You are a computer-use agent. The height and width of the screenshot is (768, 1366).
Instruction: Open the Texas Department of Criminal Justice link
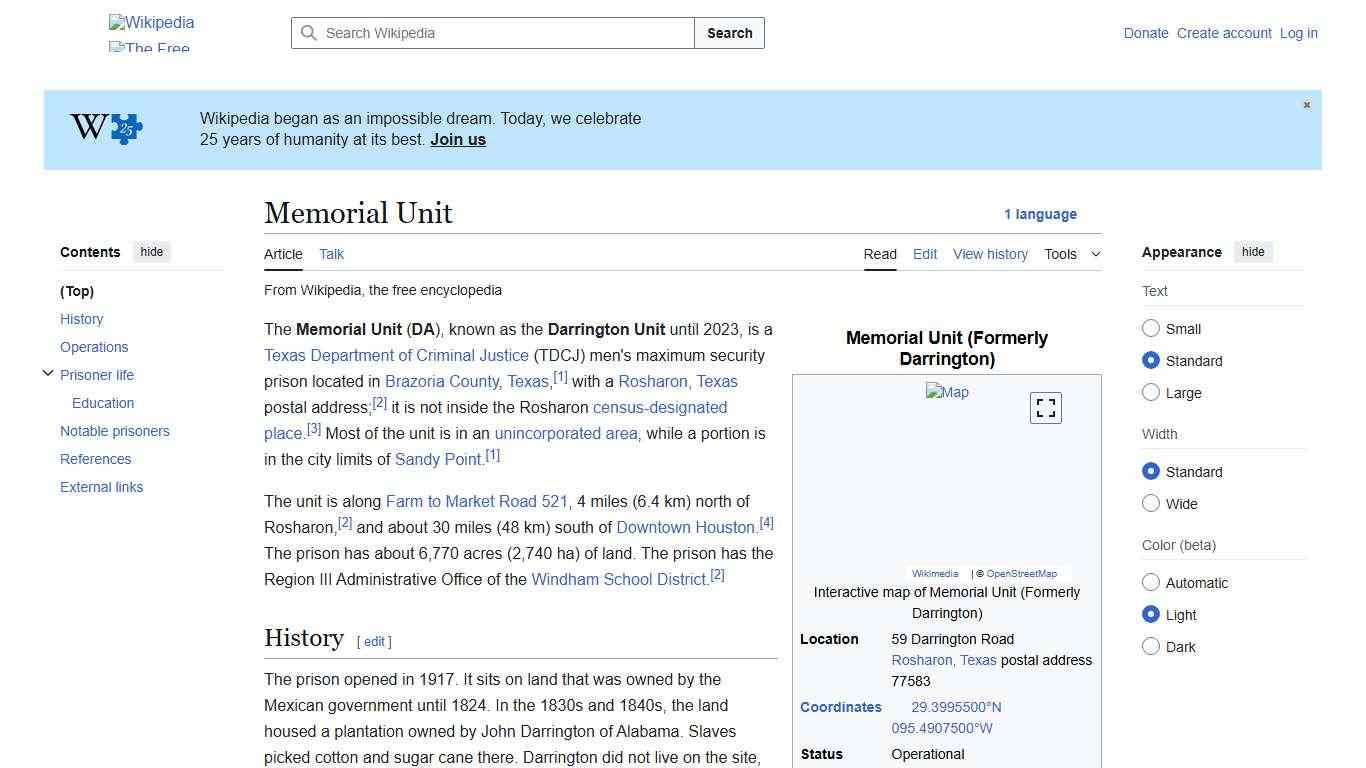point(394,355)
